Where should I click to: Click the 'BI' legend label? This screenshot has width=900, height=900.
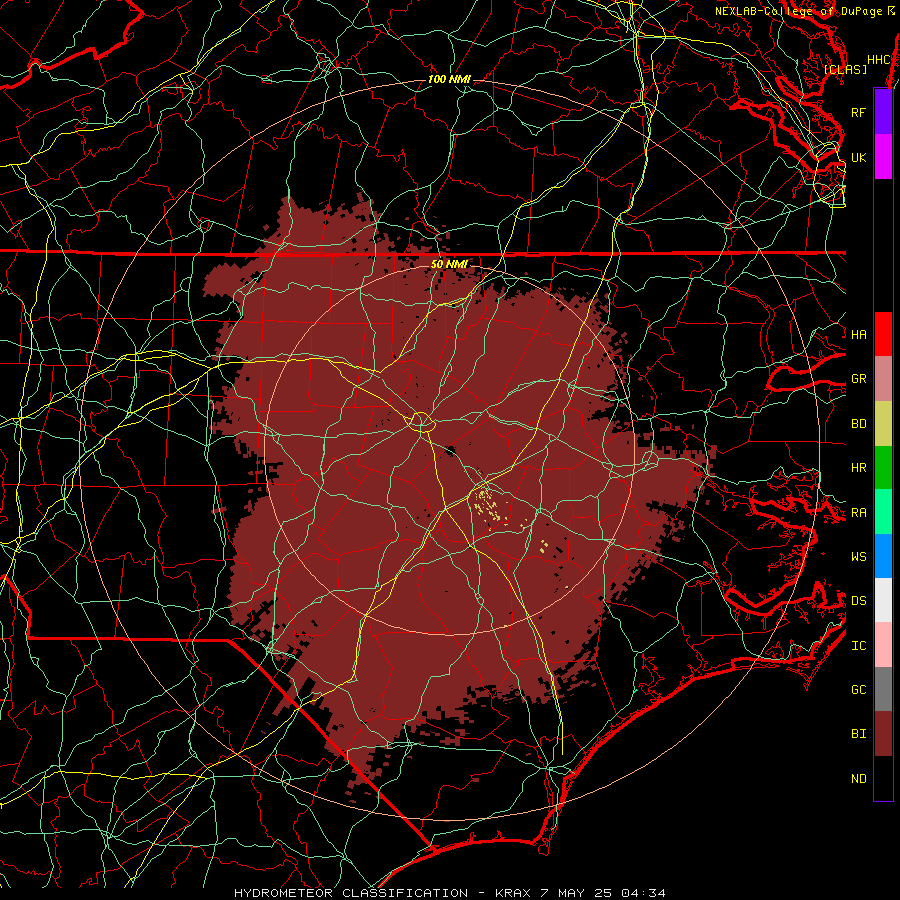pyautogui.click(x=858, y=734)
